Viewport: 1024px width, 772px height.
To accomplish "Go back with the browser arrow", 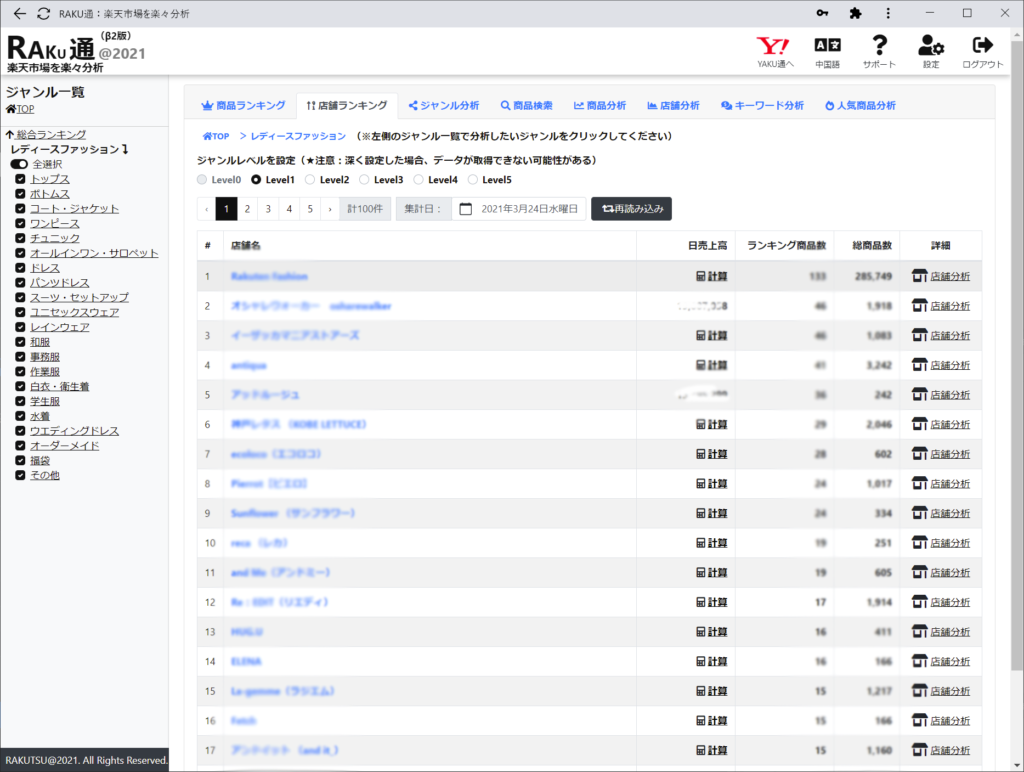I will click(x=20, y=14).
